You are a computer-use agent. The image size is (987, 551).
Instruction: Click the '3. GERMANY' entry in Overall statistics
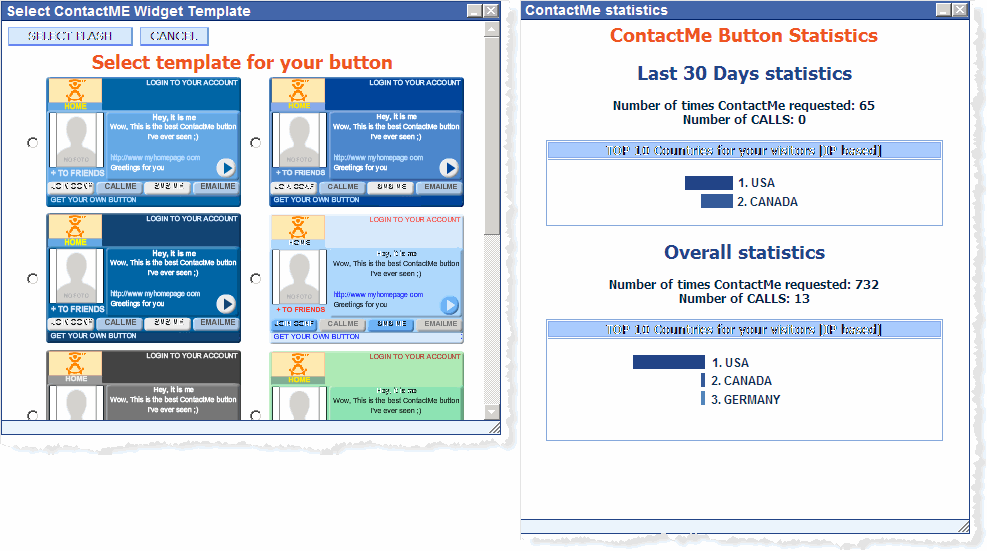[745, 400]
